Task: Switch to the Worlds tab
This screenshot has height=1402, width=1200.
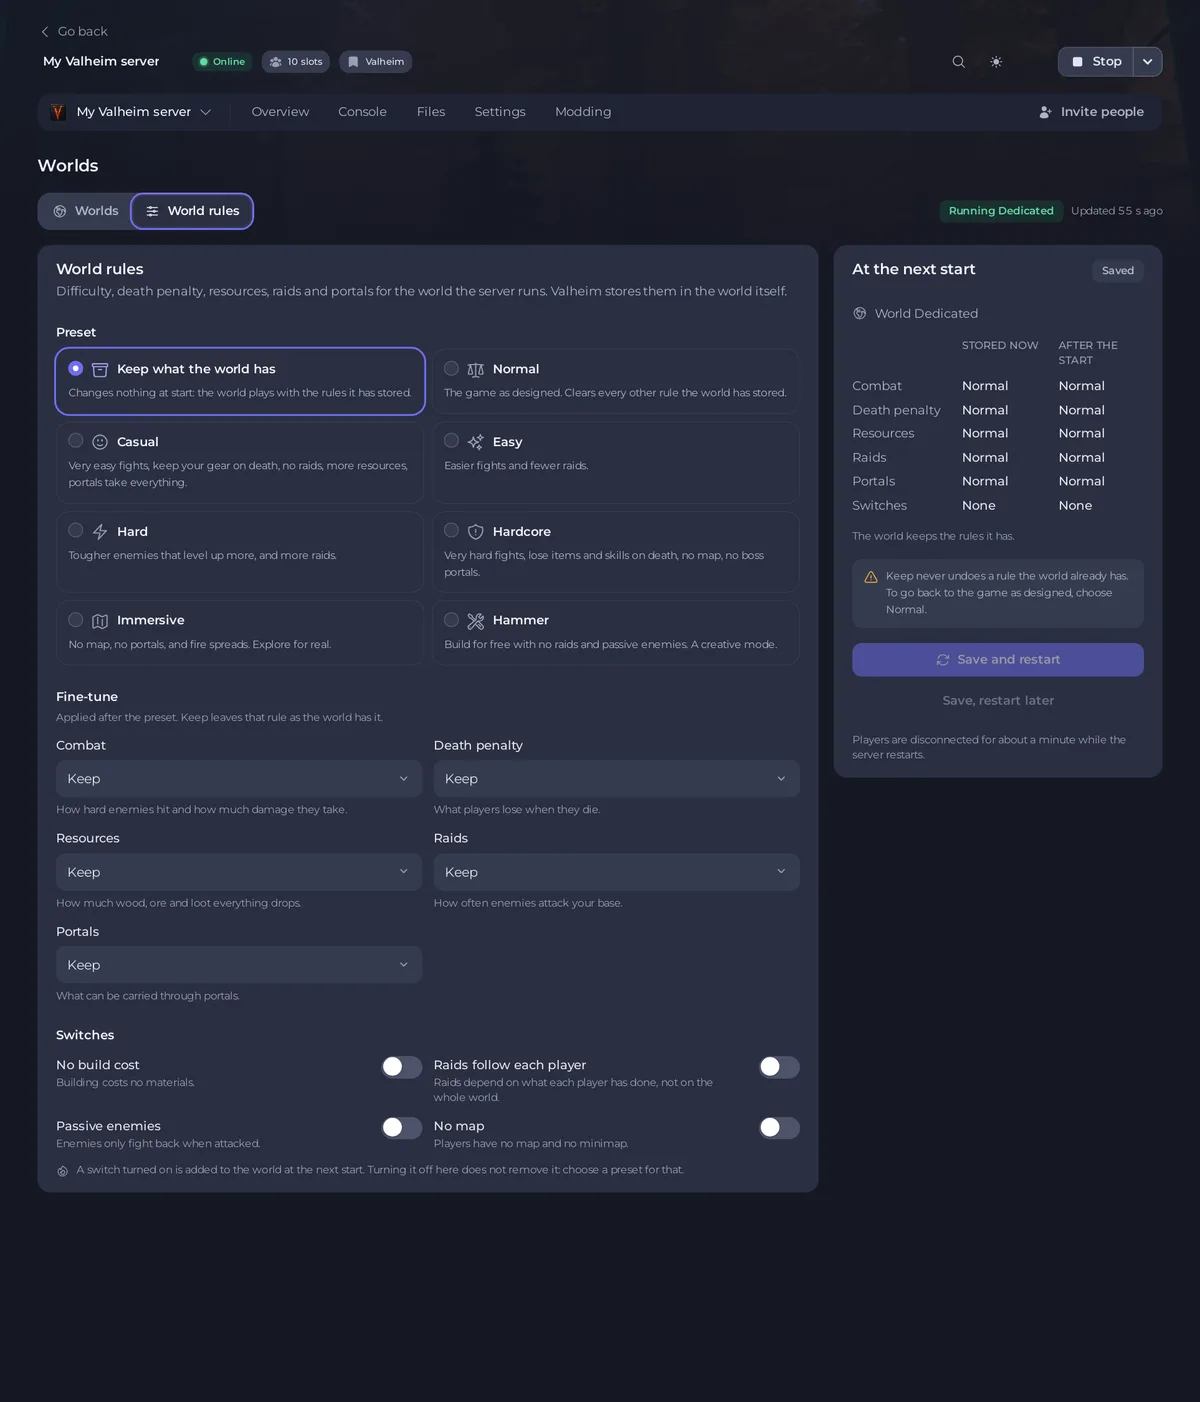Action: click(x=86, y=211)
